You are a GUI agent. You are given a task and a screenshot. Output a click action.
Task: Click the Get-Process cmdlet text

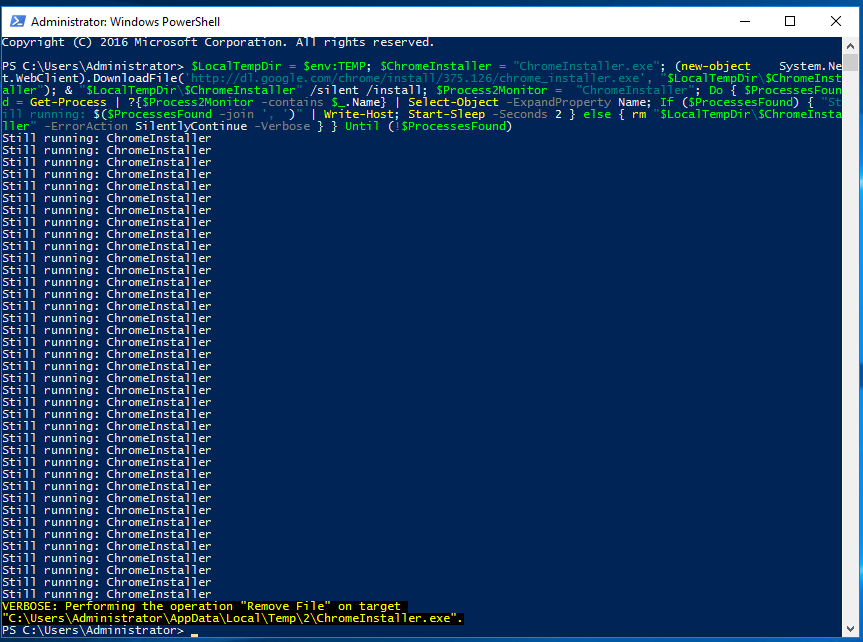point(65,101)
